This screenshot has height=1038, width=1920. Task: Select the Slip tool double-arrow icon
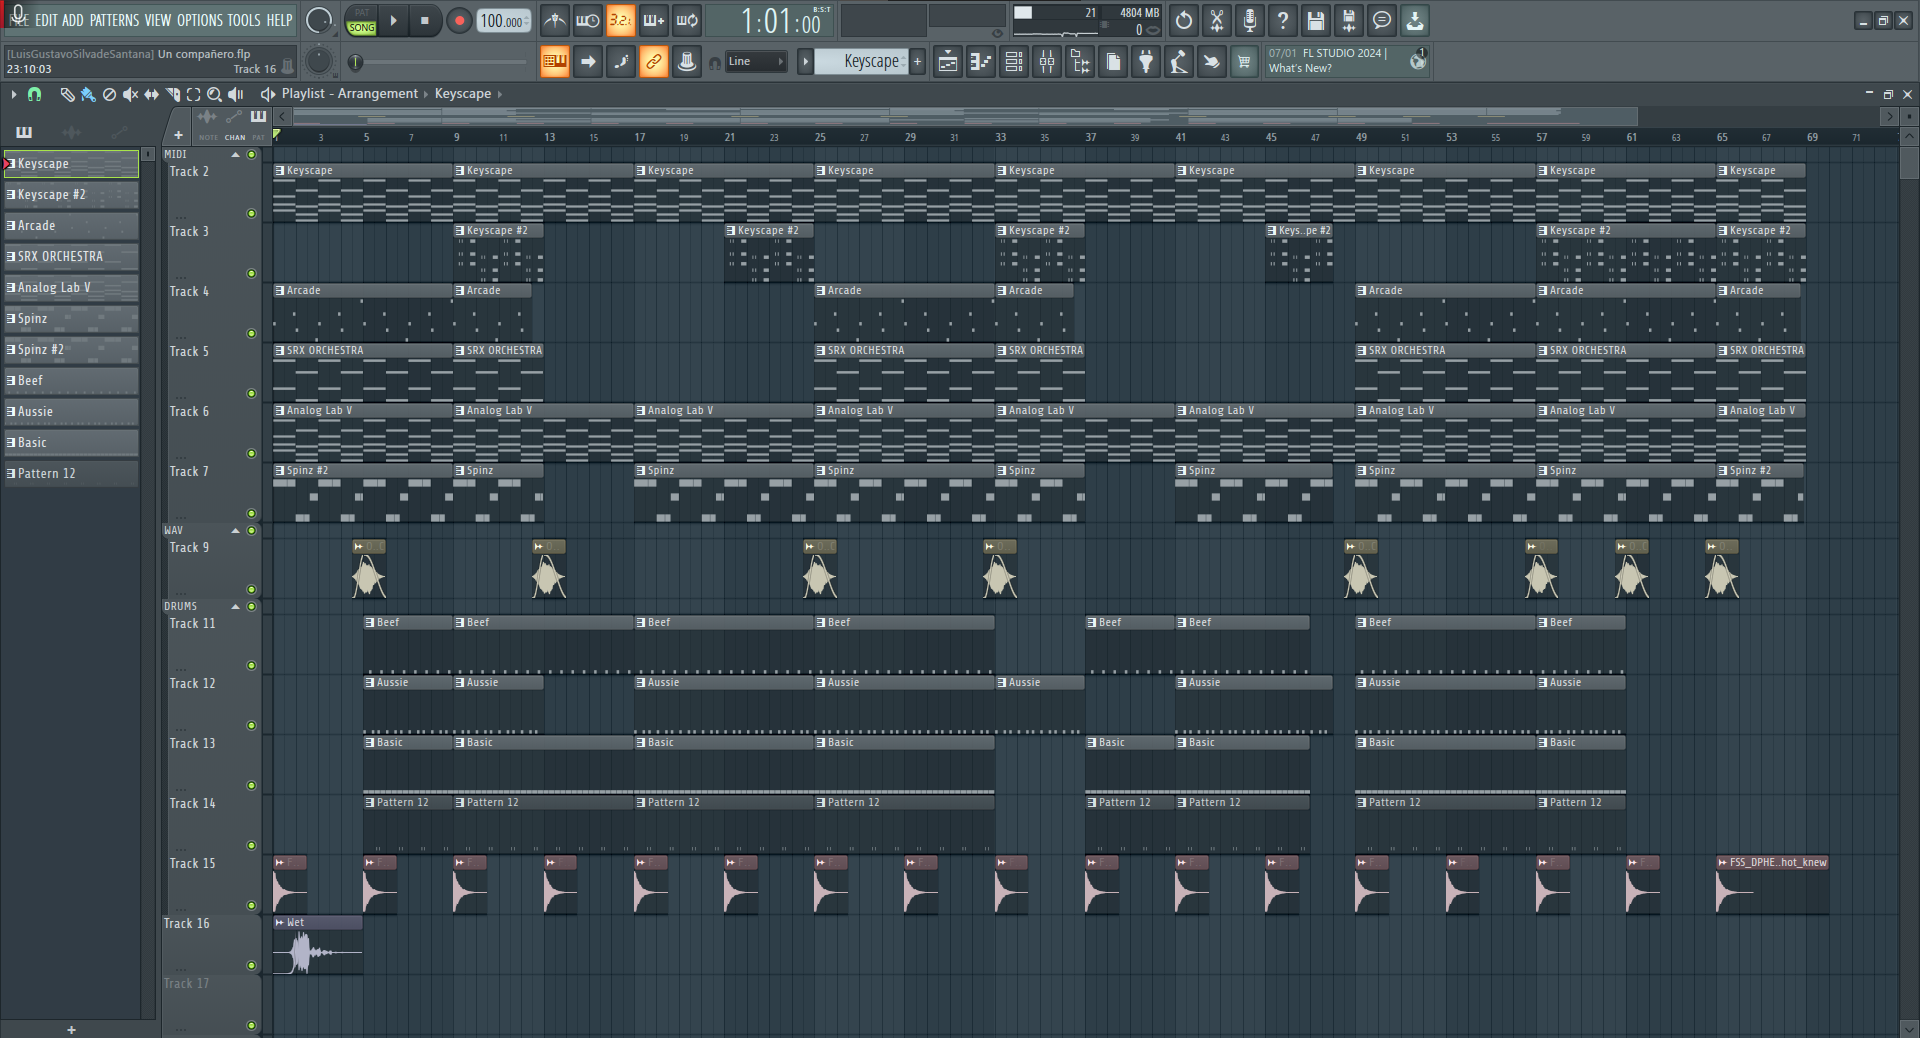[151, 94]
